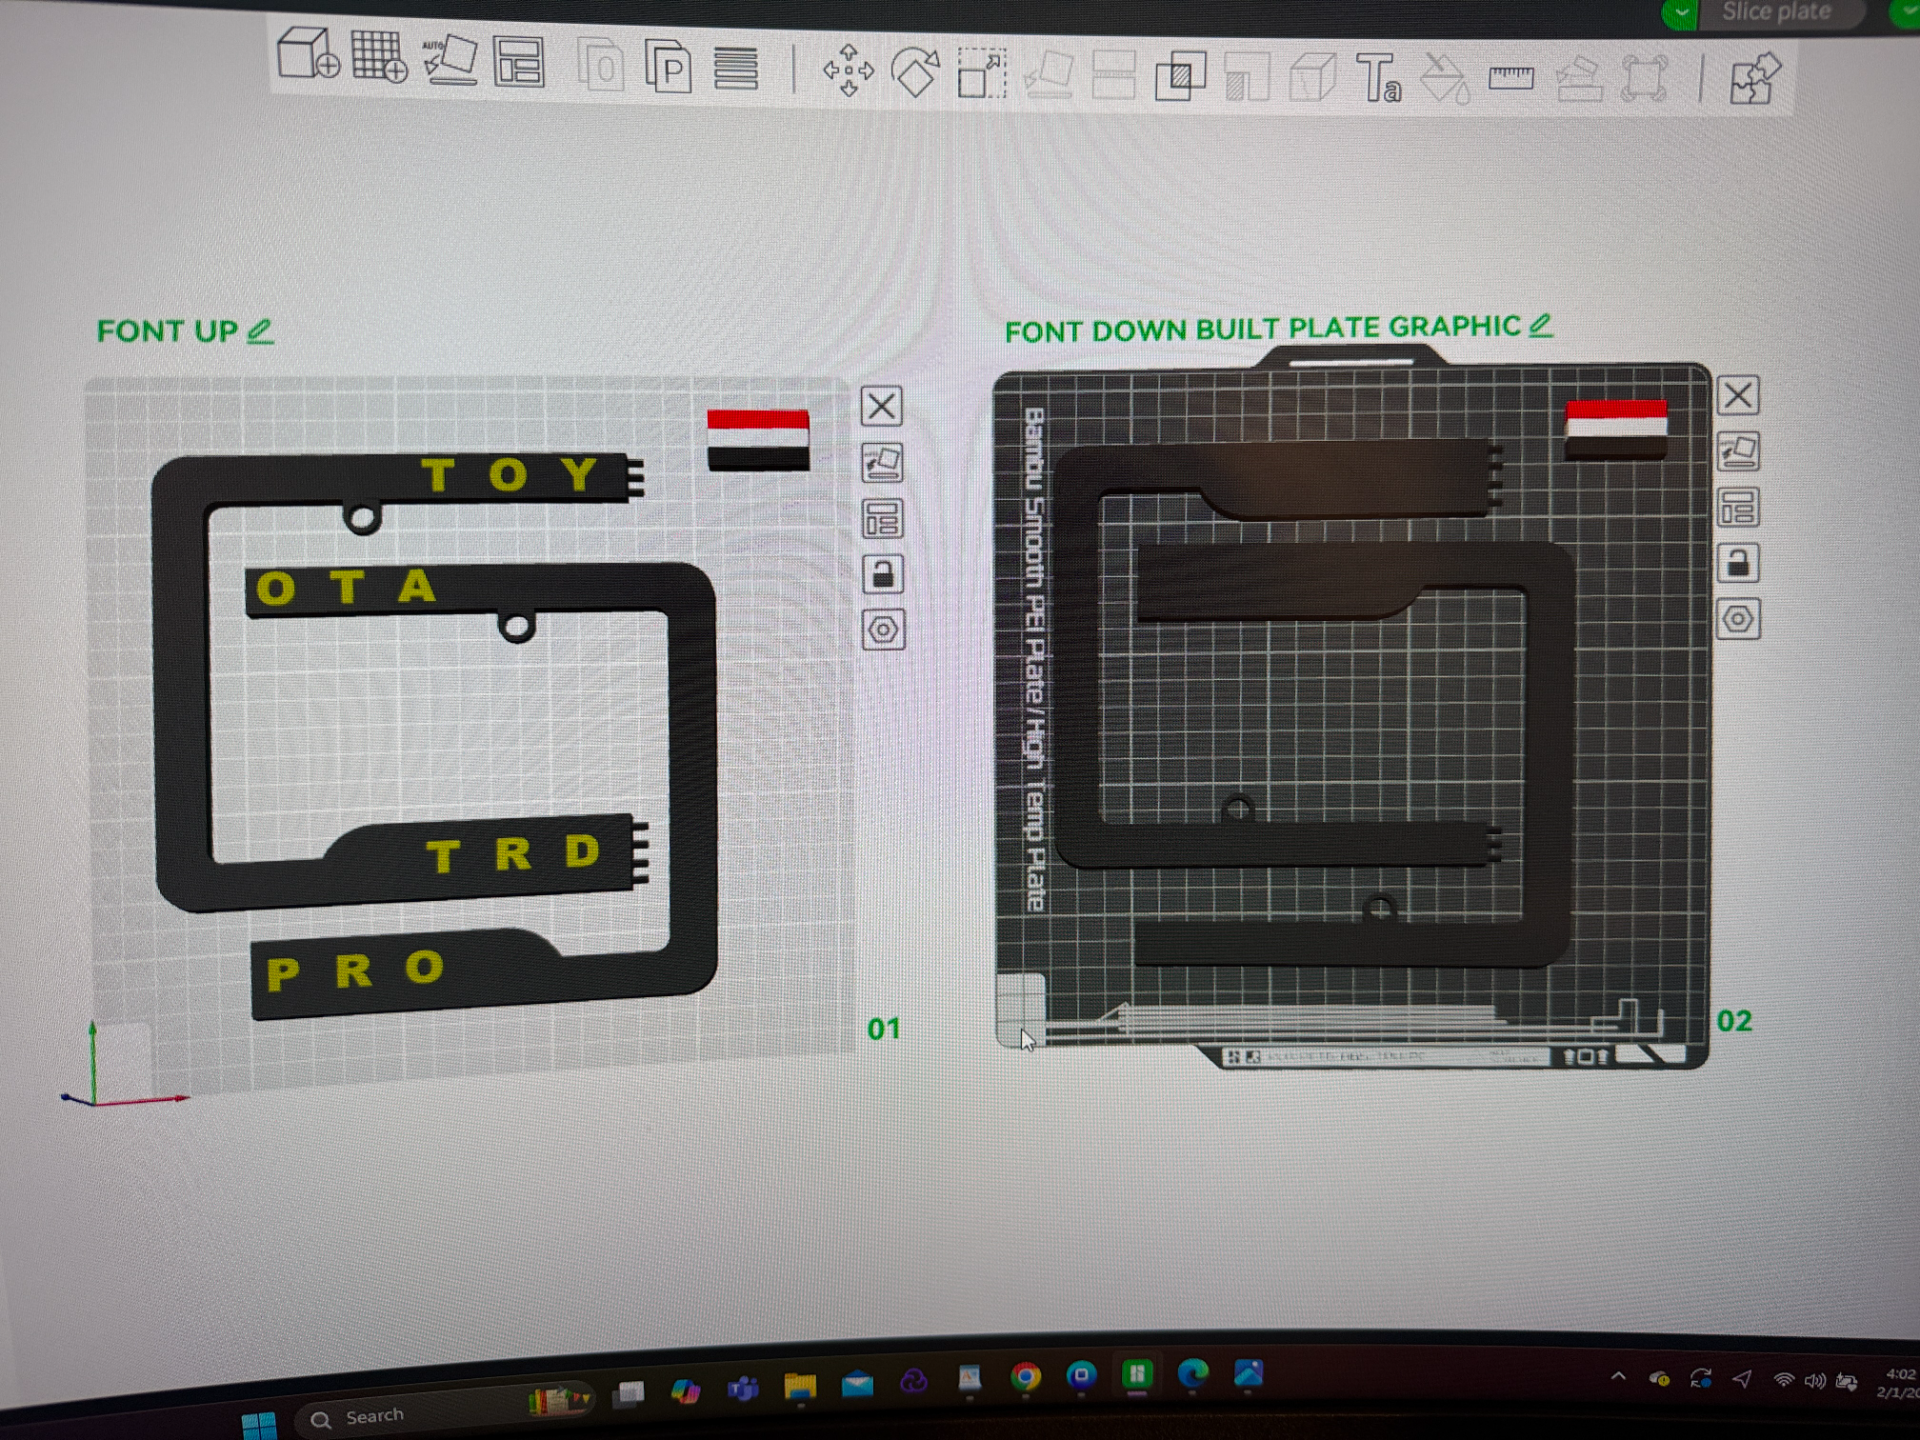The image size is (1920, 1440).
Task: Open the volume control in system tray
Action: (x=1814, y=1381)
